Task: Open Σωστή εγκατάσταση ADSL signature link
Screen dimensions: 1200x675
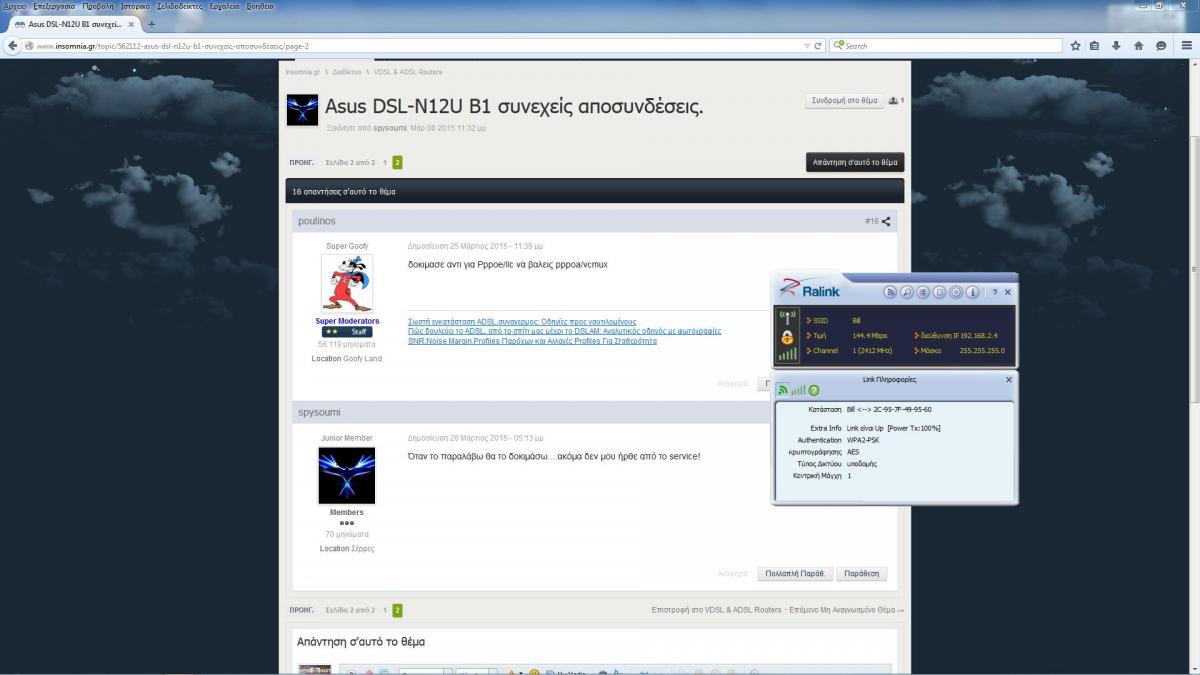Action: tap(522, 321)
